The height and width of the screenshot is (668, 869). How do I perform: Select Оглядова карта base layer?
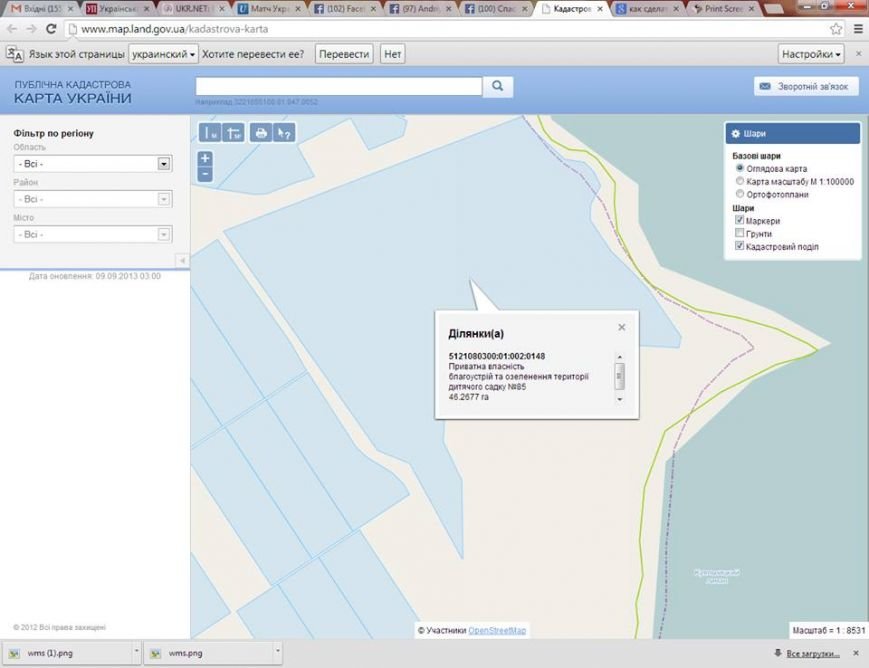[739, 169]
